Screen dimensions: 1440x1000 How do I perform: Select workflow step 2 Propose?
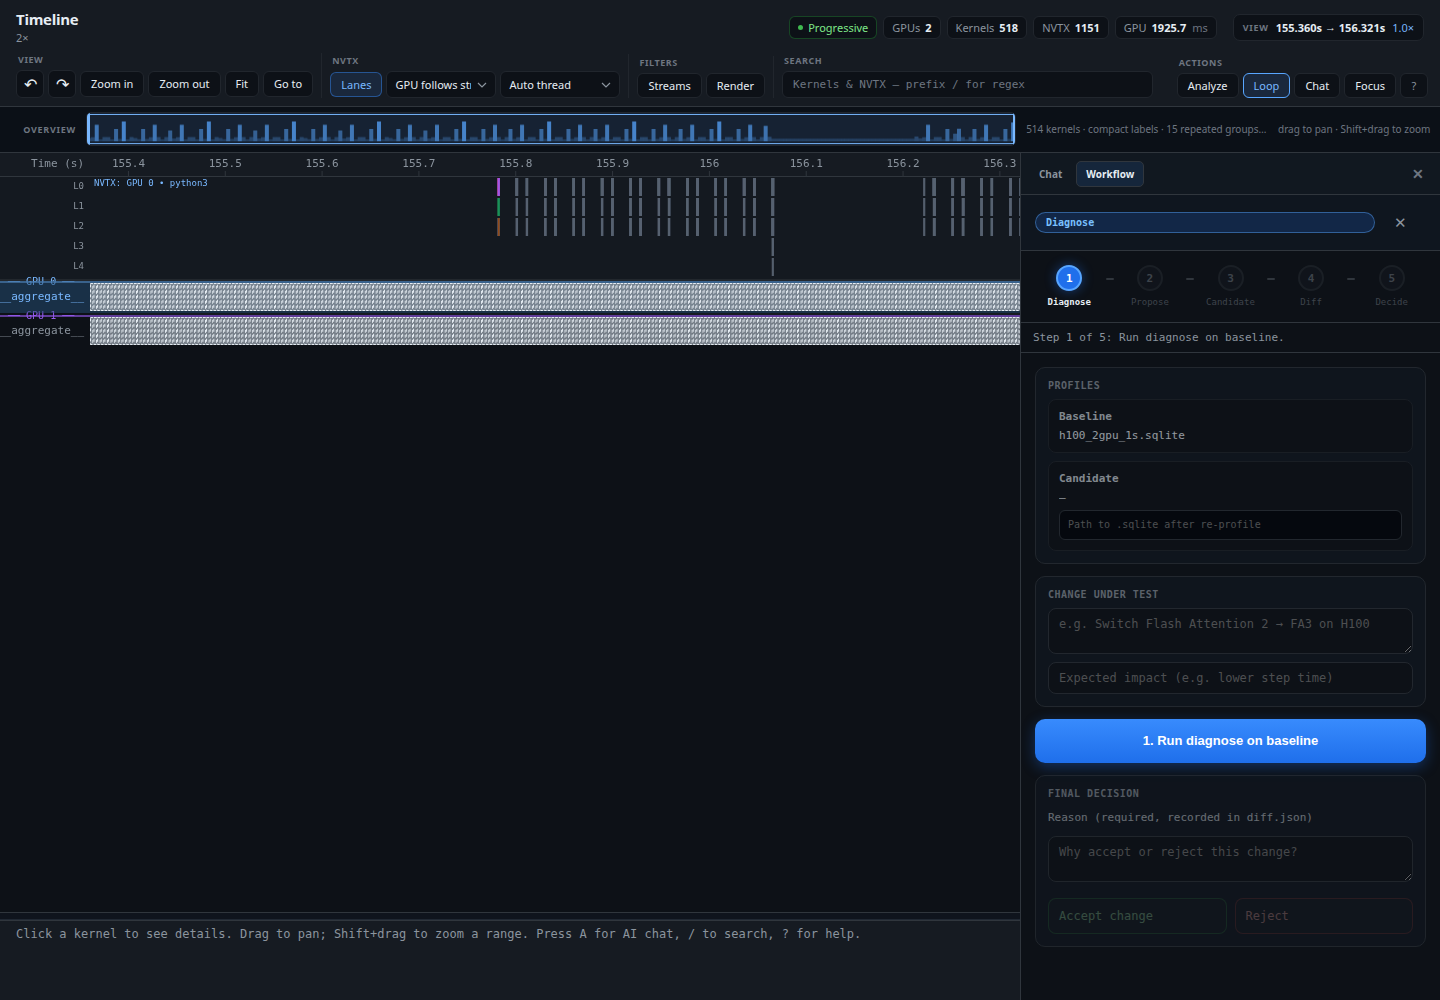point(1149,285)
